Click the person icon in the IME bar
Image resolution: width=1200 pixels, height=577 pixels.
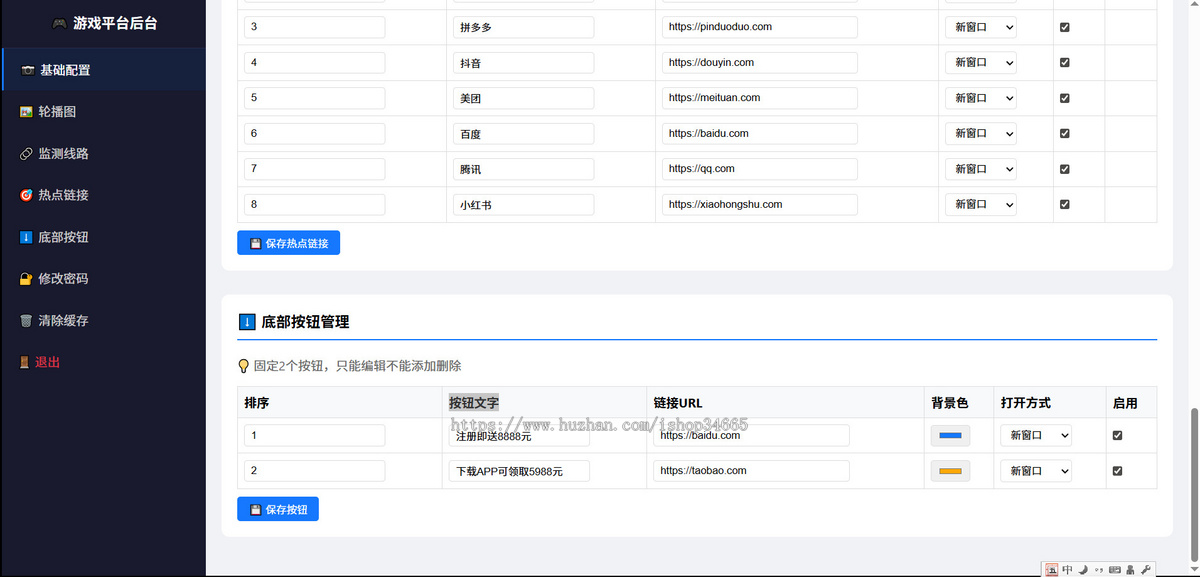tap(1130, 569)
